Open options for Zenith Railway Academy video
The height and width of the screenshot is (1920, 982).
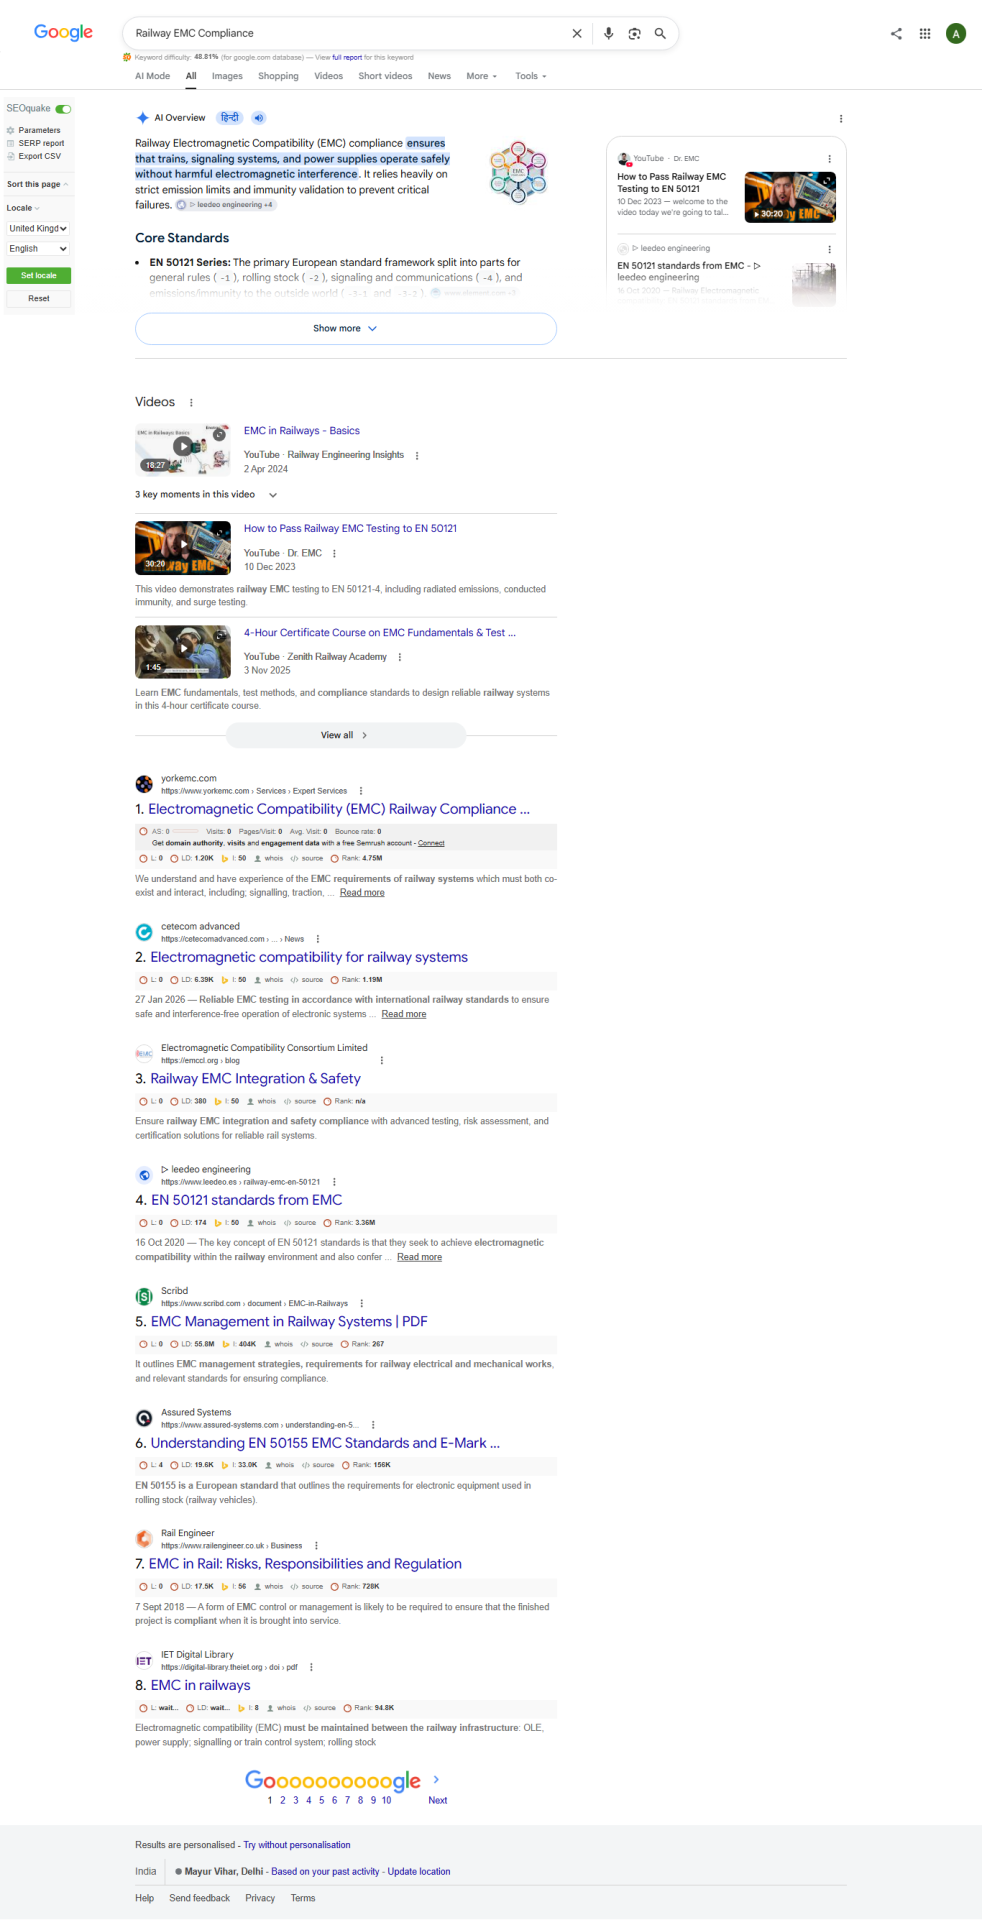coord(400,657)
